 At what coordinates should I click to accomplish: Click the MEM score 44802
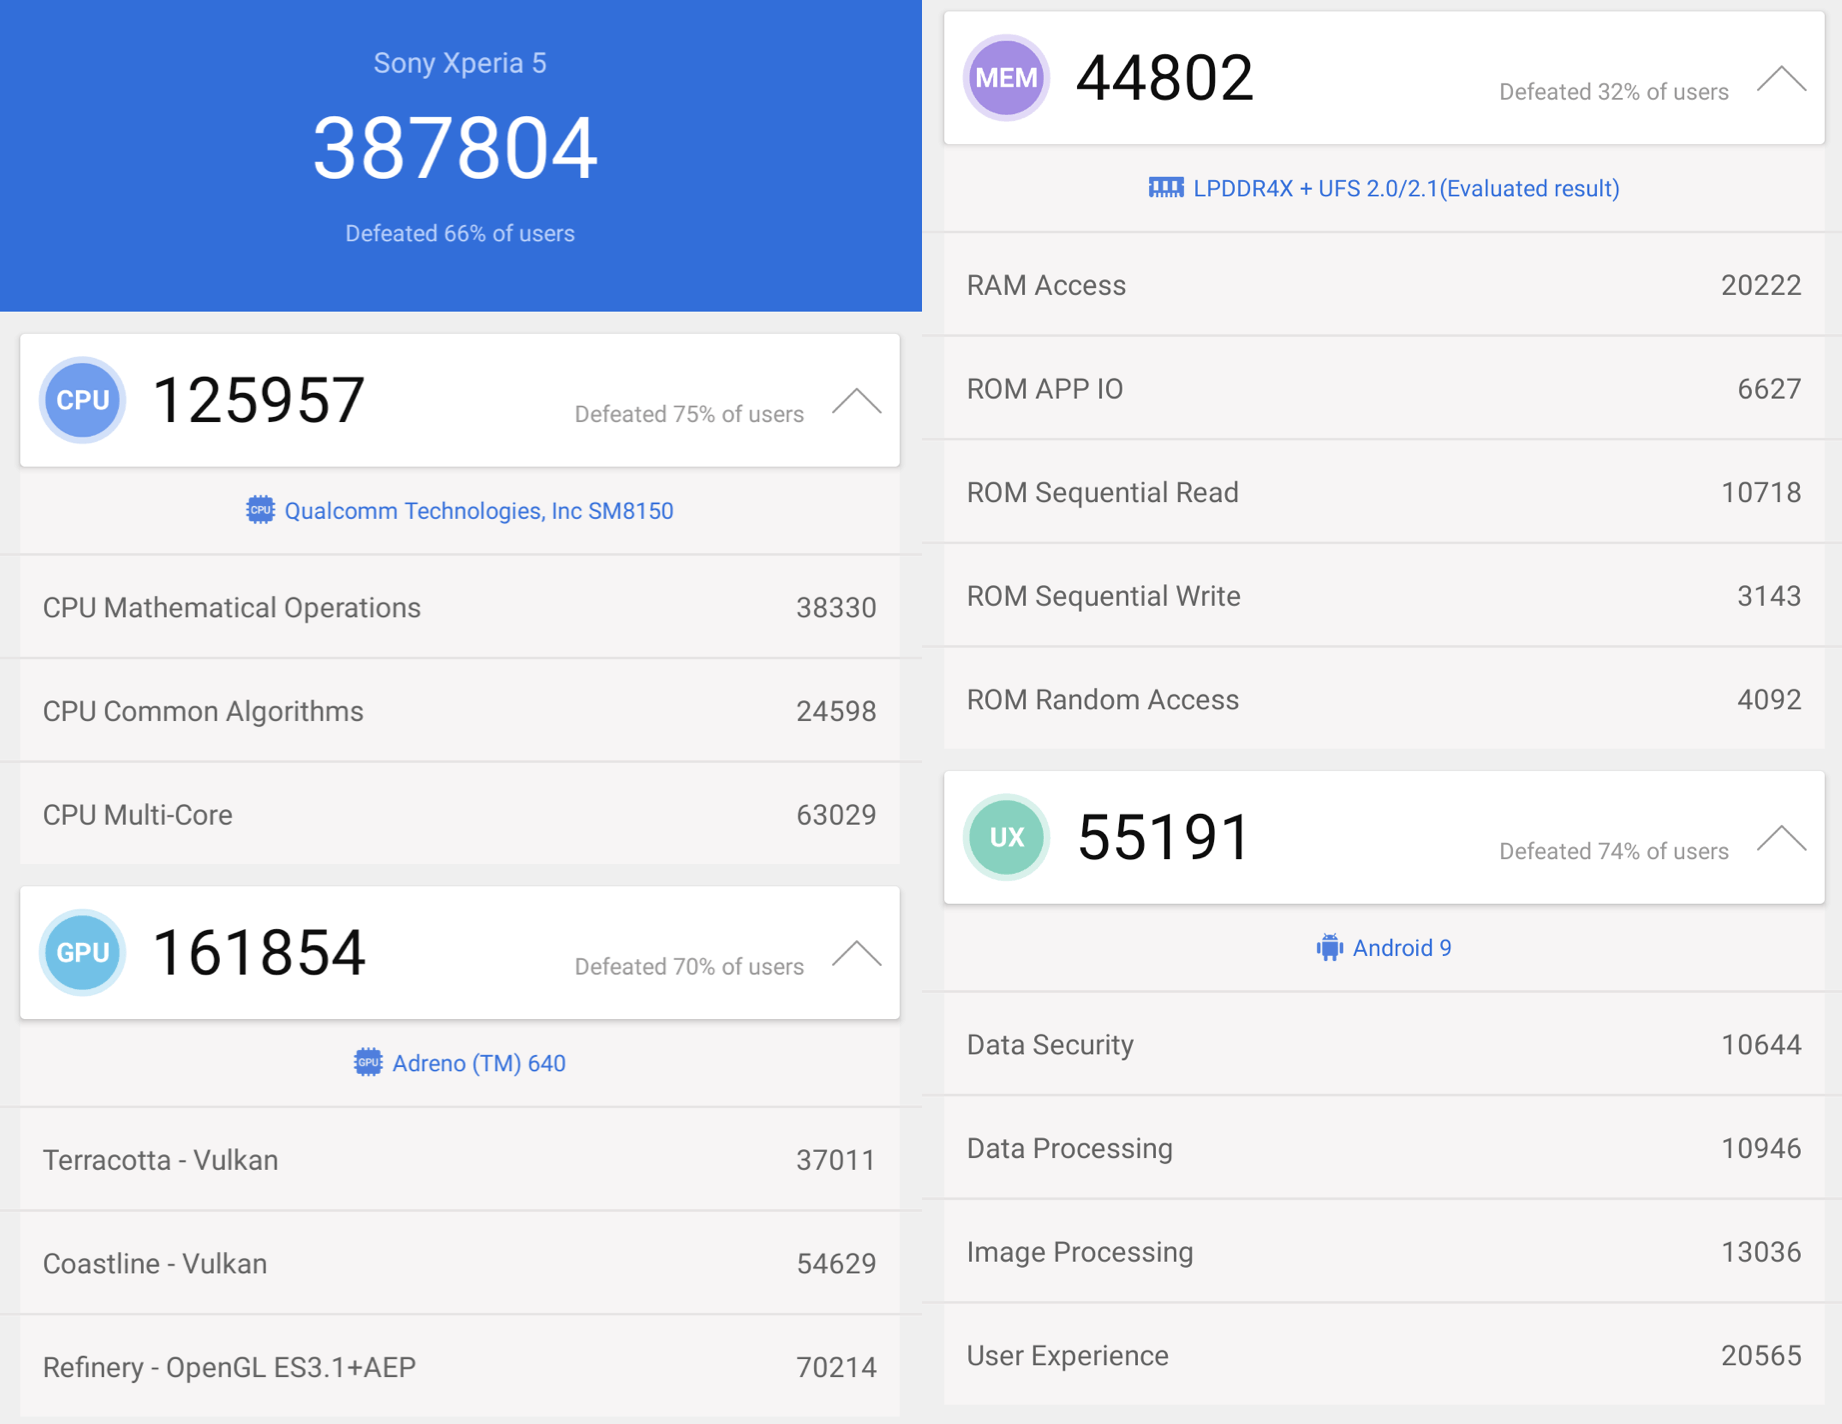coord(1164,77)
